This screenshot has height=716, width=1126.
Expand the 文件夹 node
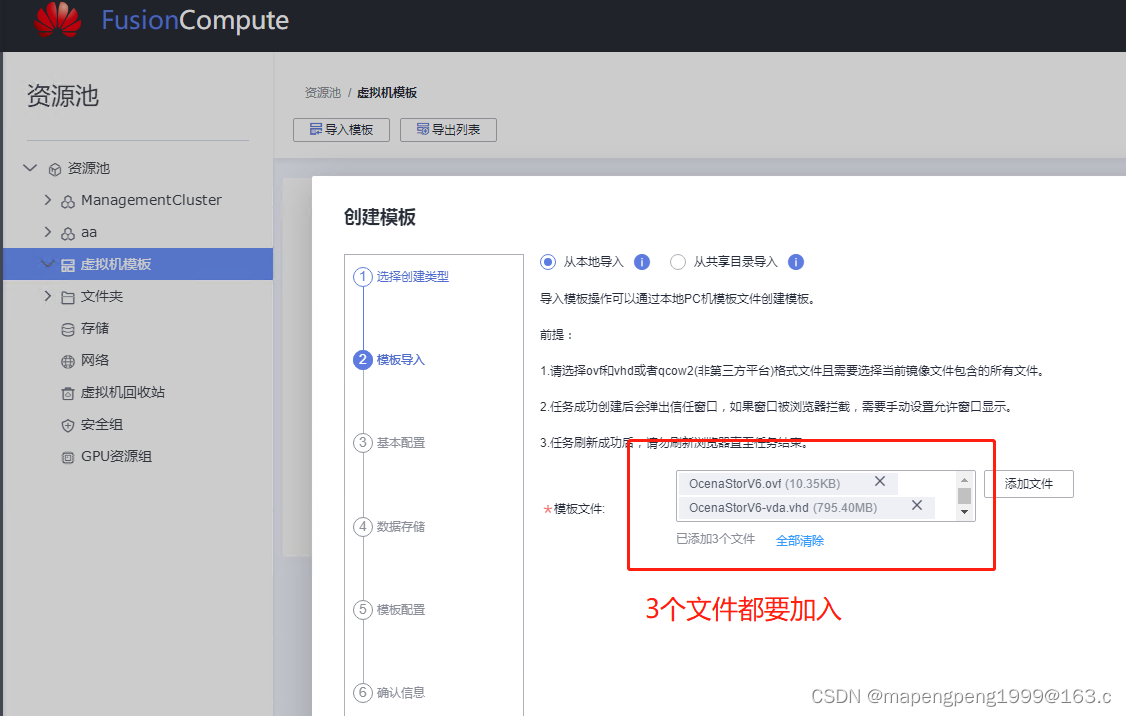pos(47,296)
